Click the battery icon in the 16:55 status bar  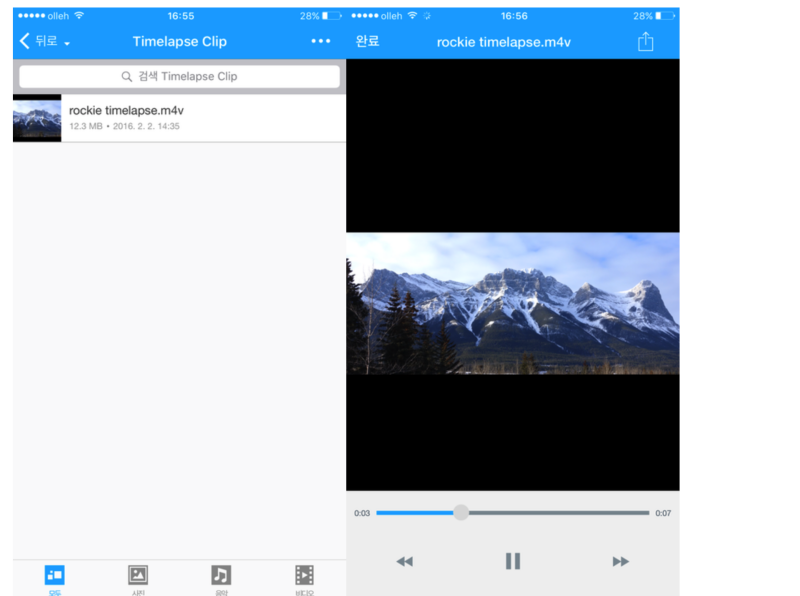coord(332,16)
